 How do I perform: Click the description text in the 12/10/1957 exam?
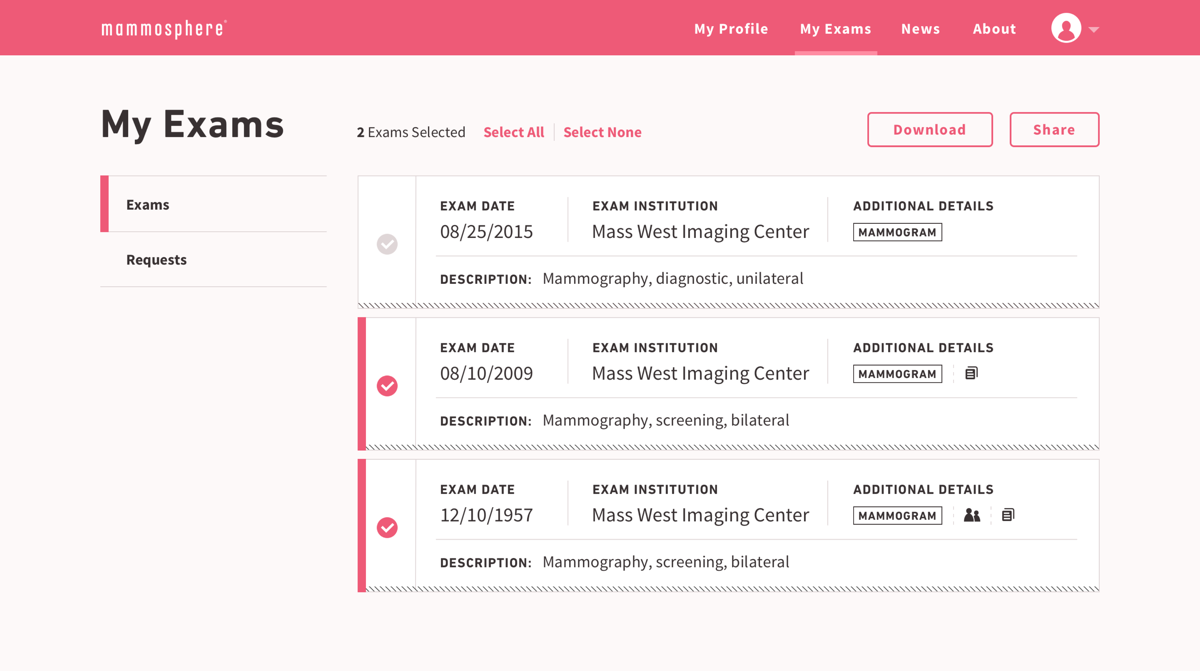pyautogui.click(x=666, y=563)
